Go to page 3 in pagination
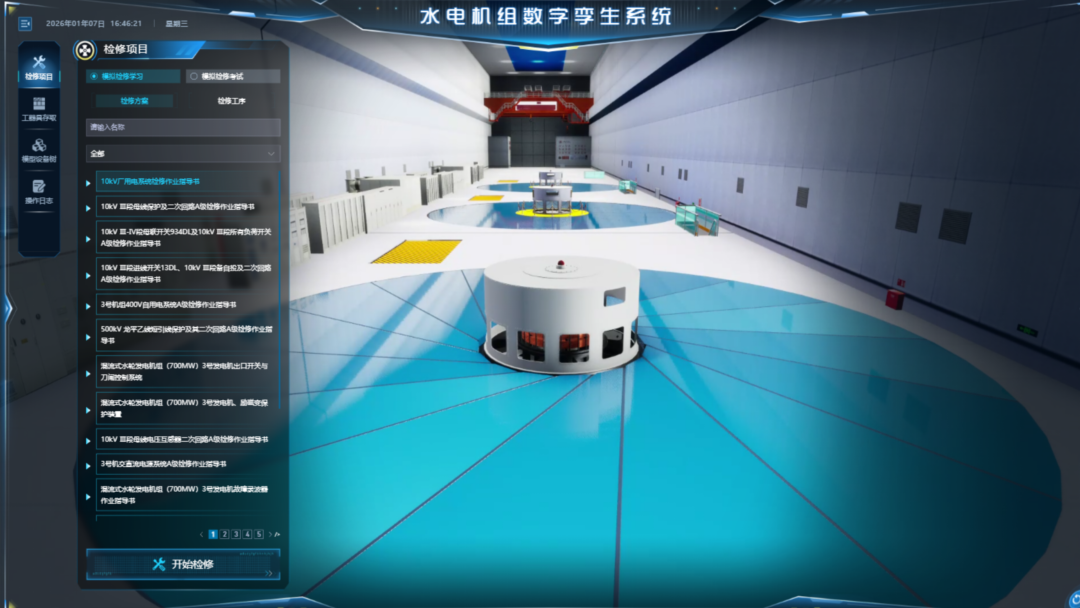The height and width of the screenshot is (608, 1080). pyautogui.click(x=236, y=534)
